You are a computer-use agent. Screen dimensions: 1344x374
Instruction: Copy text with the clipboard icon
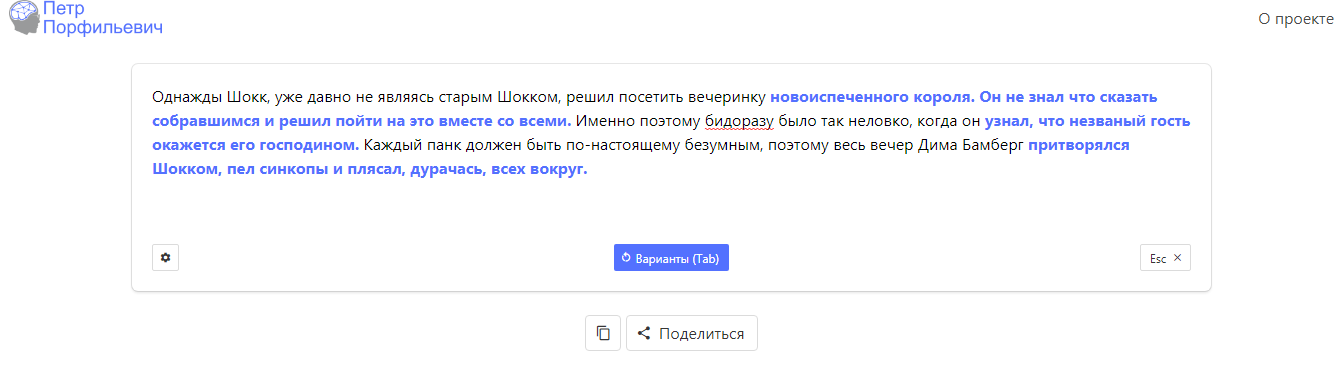[x=603, y=333]
